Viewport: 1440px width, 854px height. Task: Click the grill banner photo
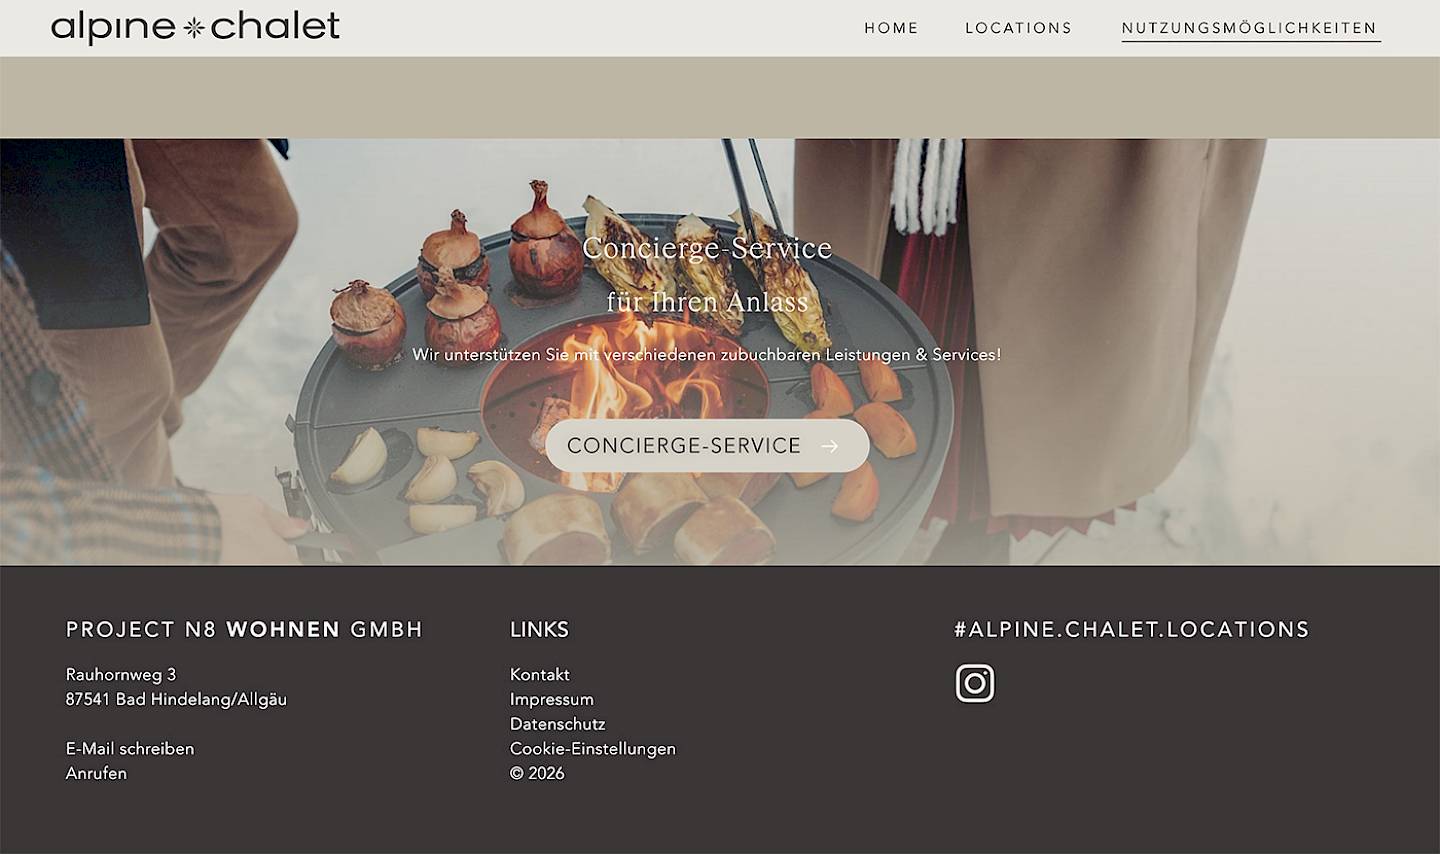[x=720, y=352]
